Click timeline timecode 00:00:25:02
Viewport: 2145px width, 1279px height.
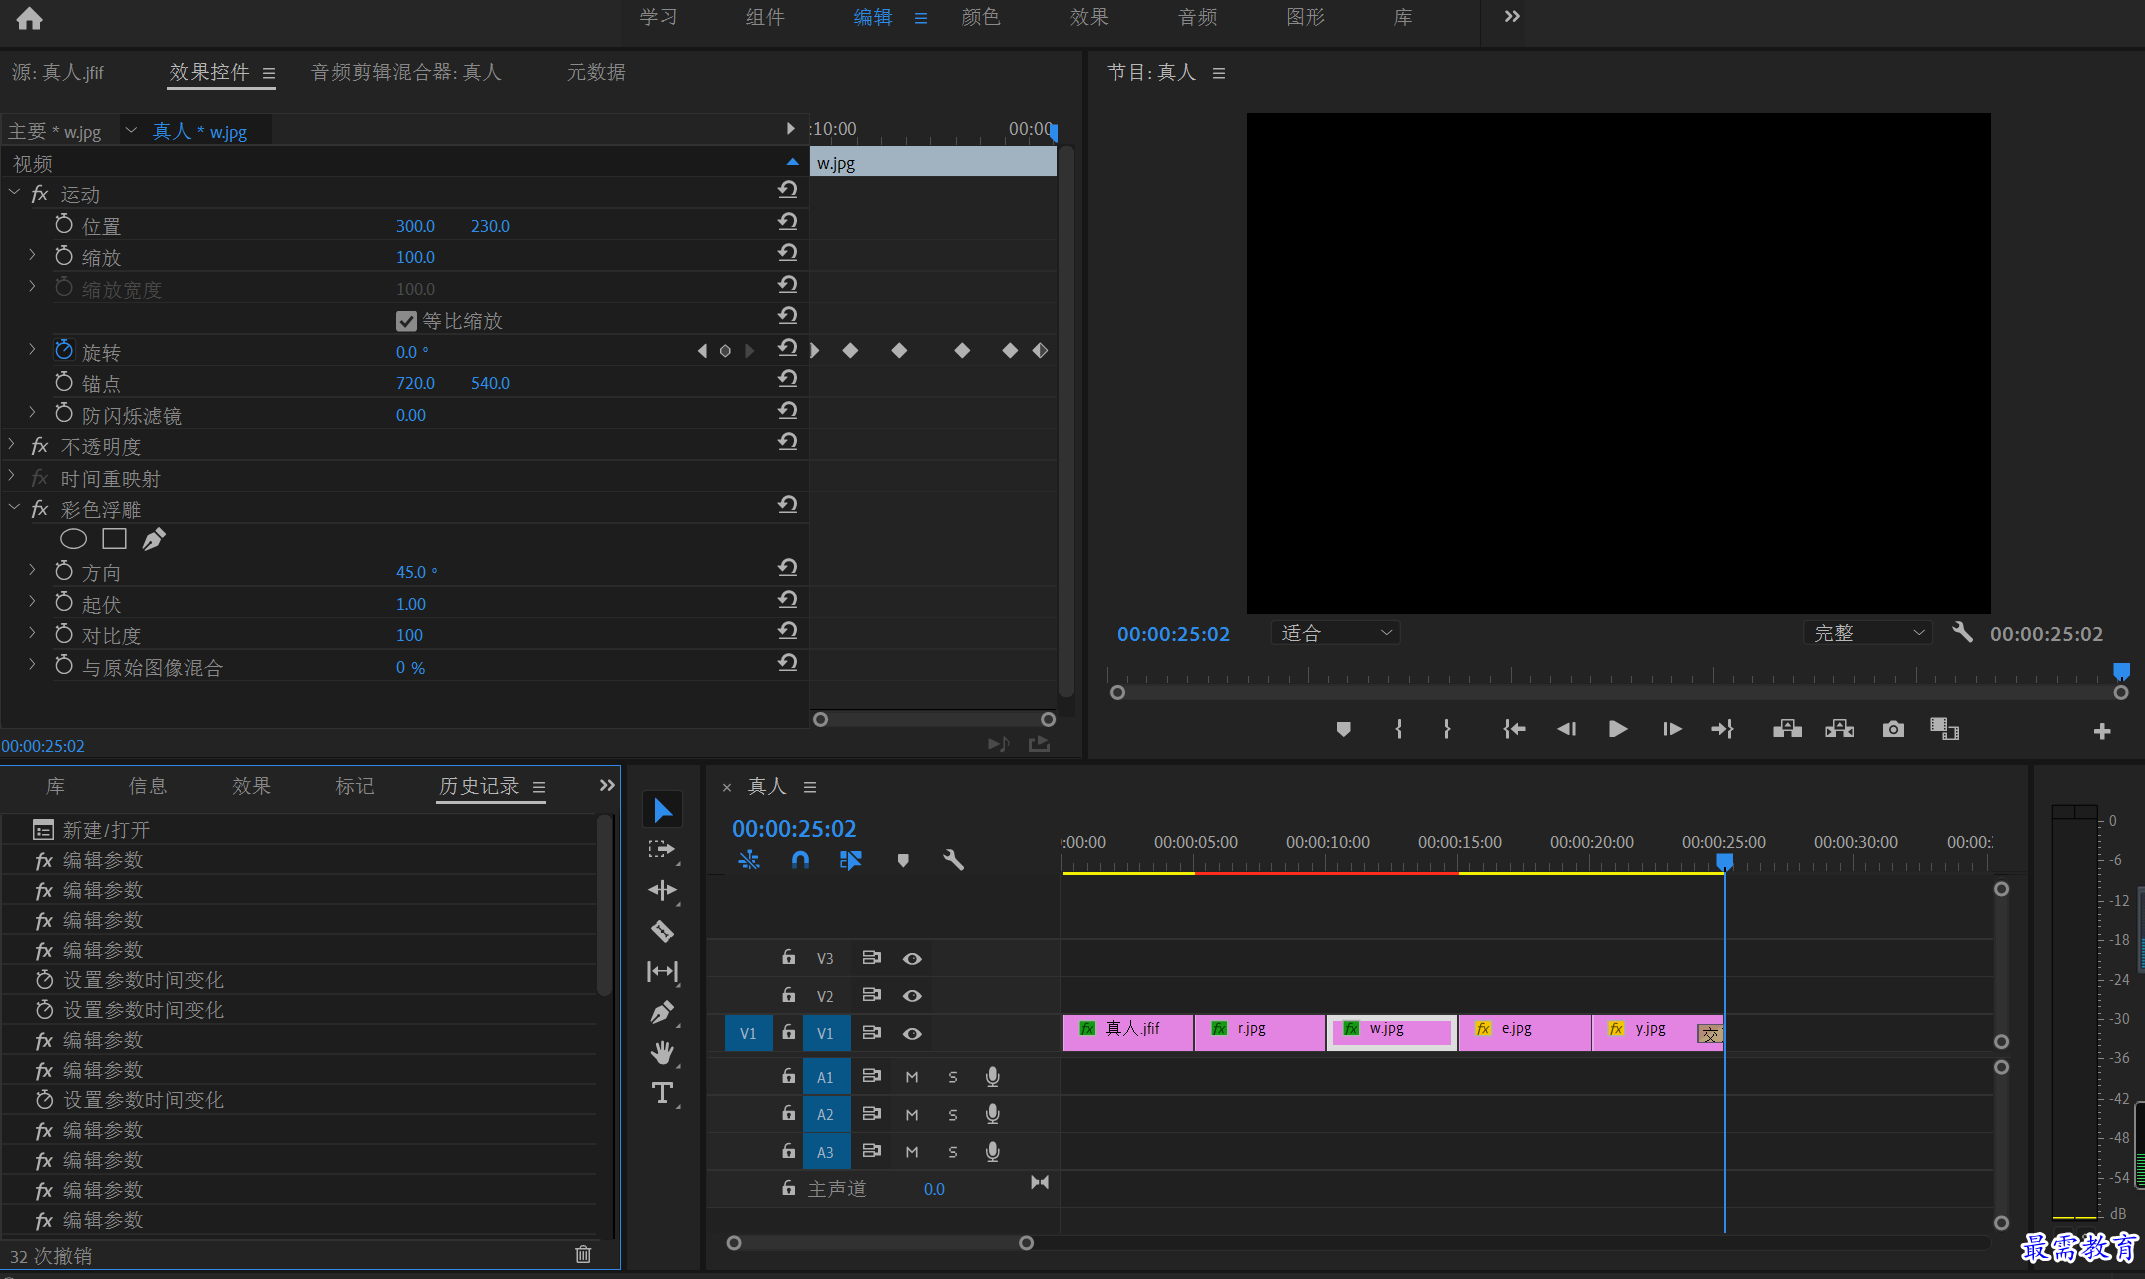794,829
